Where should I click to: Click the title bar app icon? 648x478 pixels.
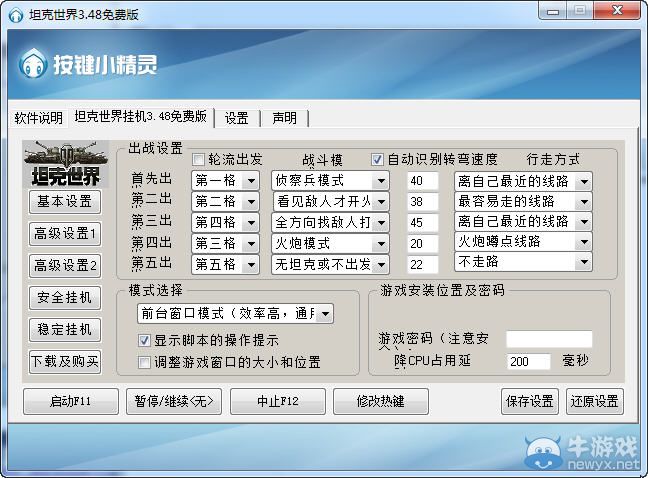[16, 15]
